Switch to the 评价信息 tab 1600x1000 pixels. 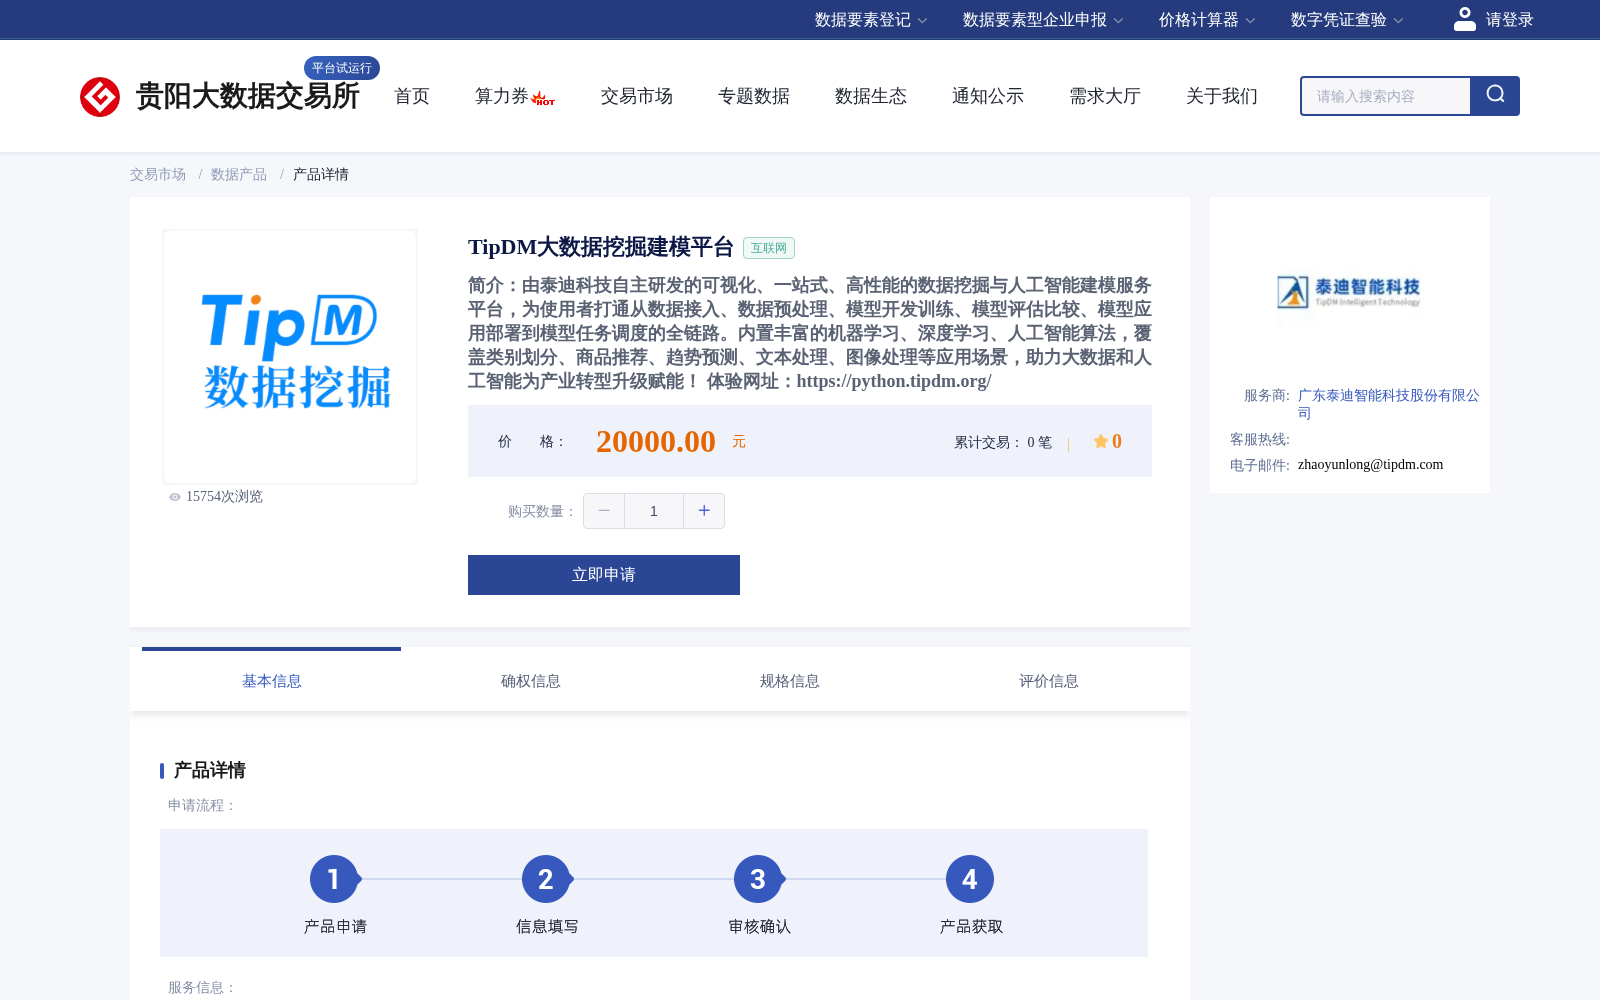point(1049,681)
